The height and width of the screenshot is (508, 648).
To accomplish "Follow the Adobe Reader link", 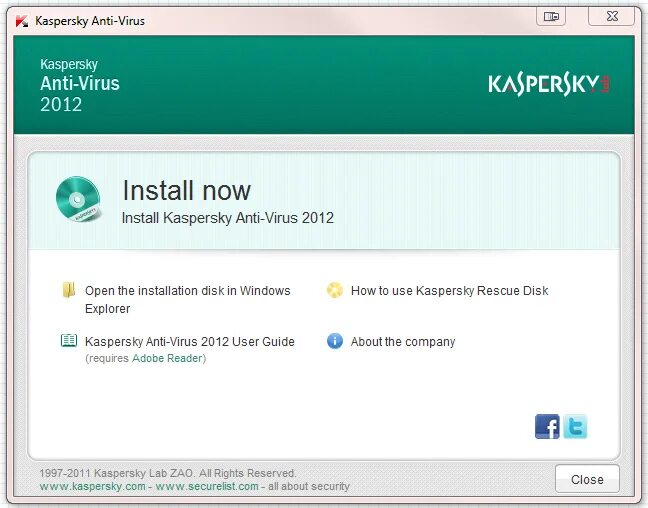I will (x=167, y=358).
